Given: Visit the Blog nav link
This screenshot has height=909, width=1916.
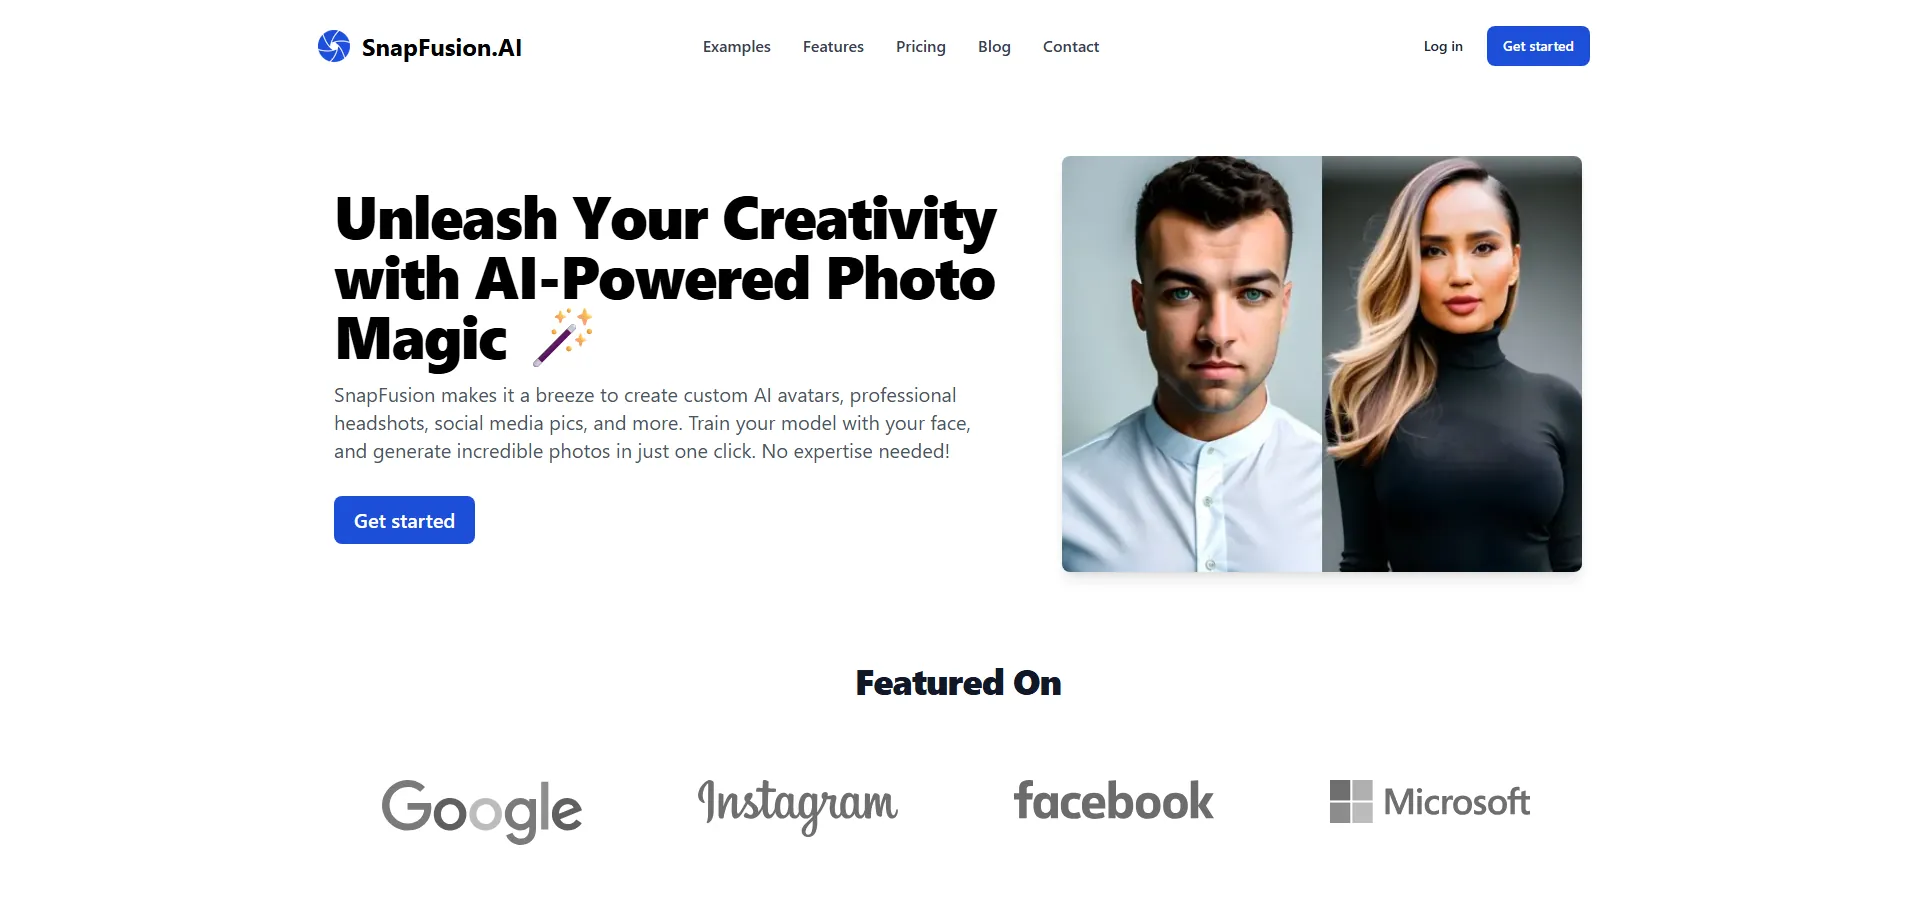Looking at the screenshot, I should (994, 46).
